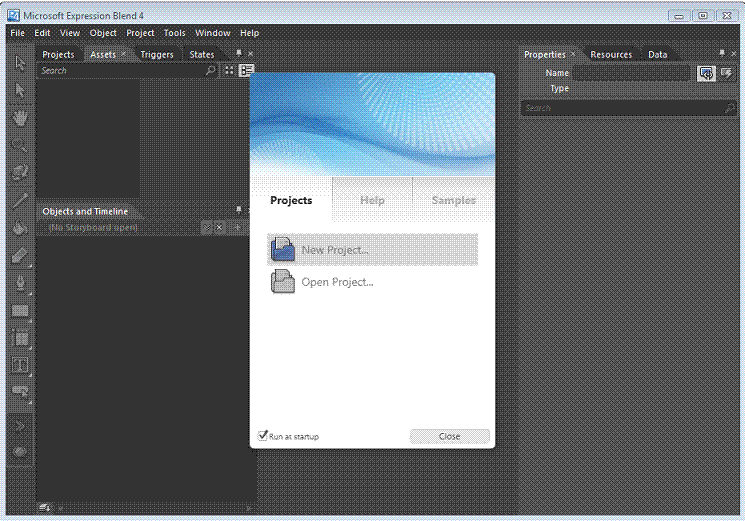
Task: Activate the Zoom magnifier tool
Action: coord(20,145)
